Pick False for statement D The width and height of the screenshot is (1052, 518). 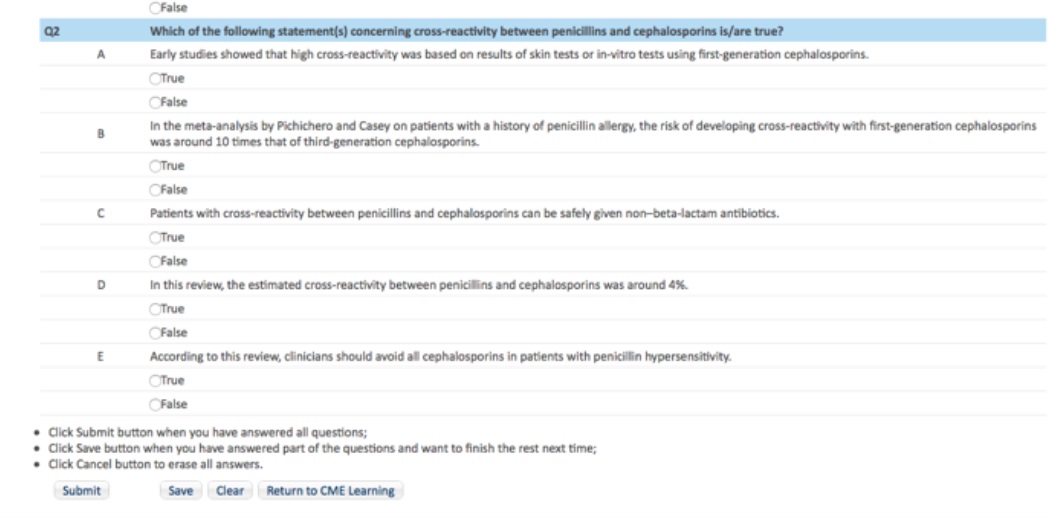click(x=156, y=333)
